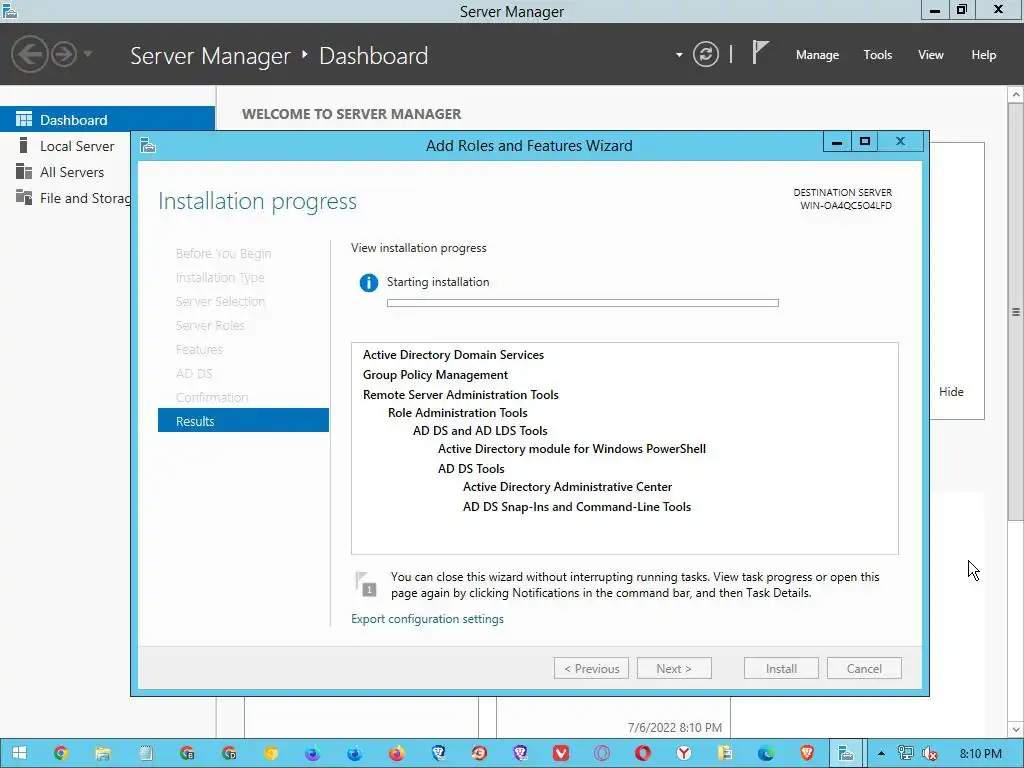Click the muted volume icon in tray

coord(929,754)
